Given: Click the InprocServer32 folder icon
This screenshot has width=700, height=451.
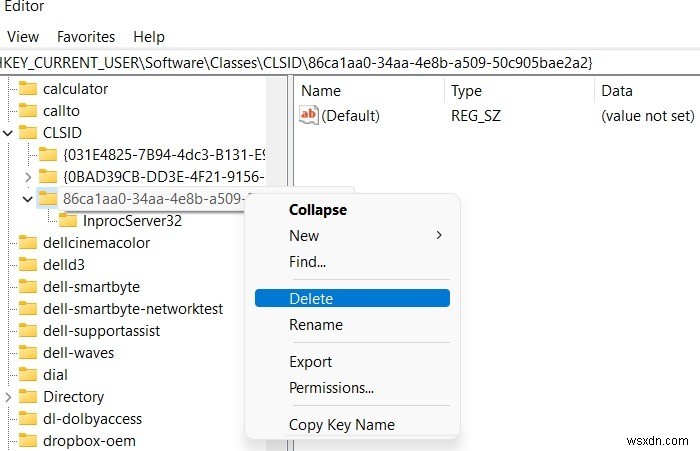Looking at the screenshot, I should [x=68, y=220].
